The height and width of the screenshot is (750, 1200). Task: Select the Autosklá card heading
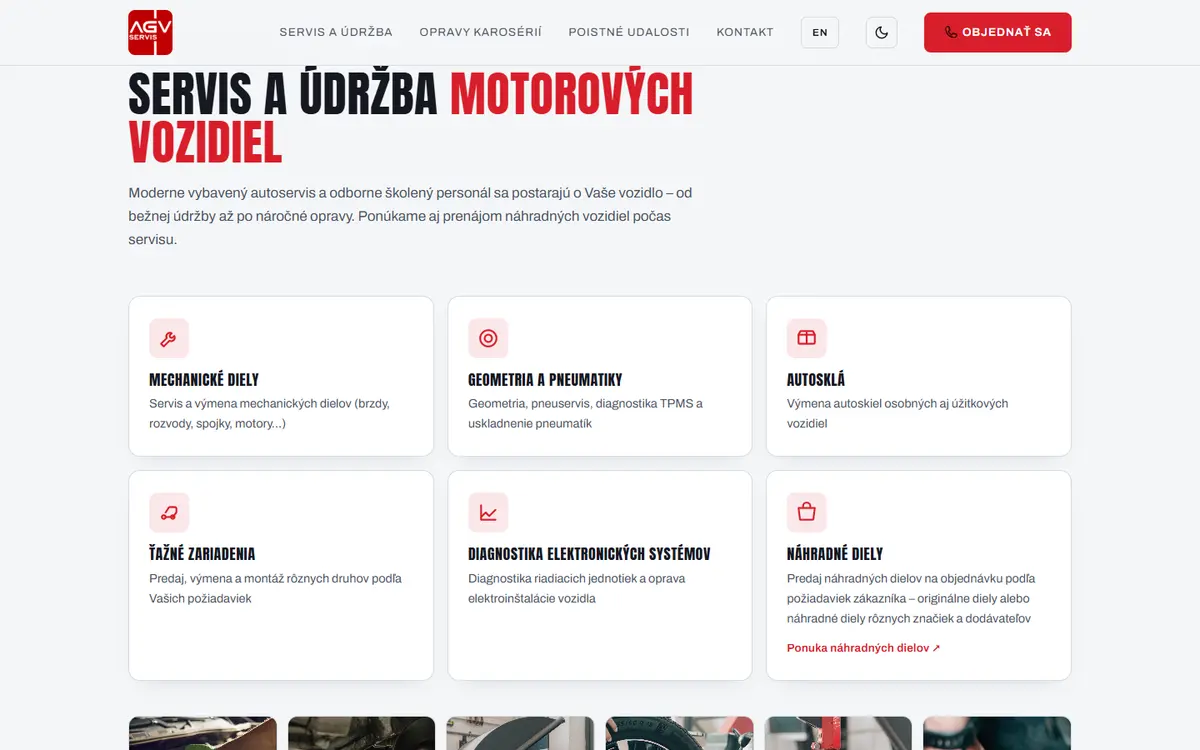(x=816, y=380)
